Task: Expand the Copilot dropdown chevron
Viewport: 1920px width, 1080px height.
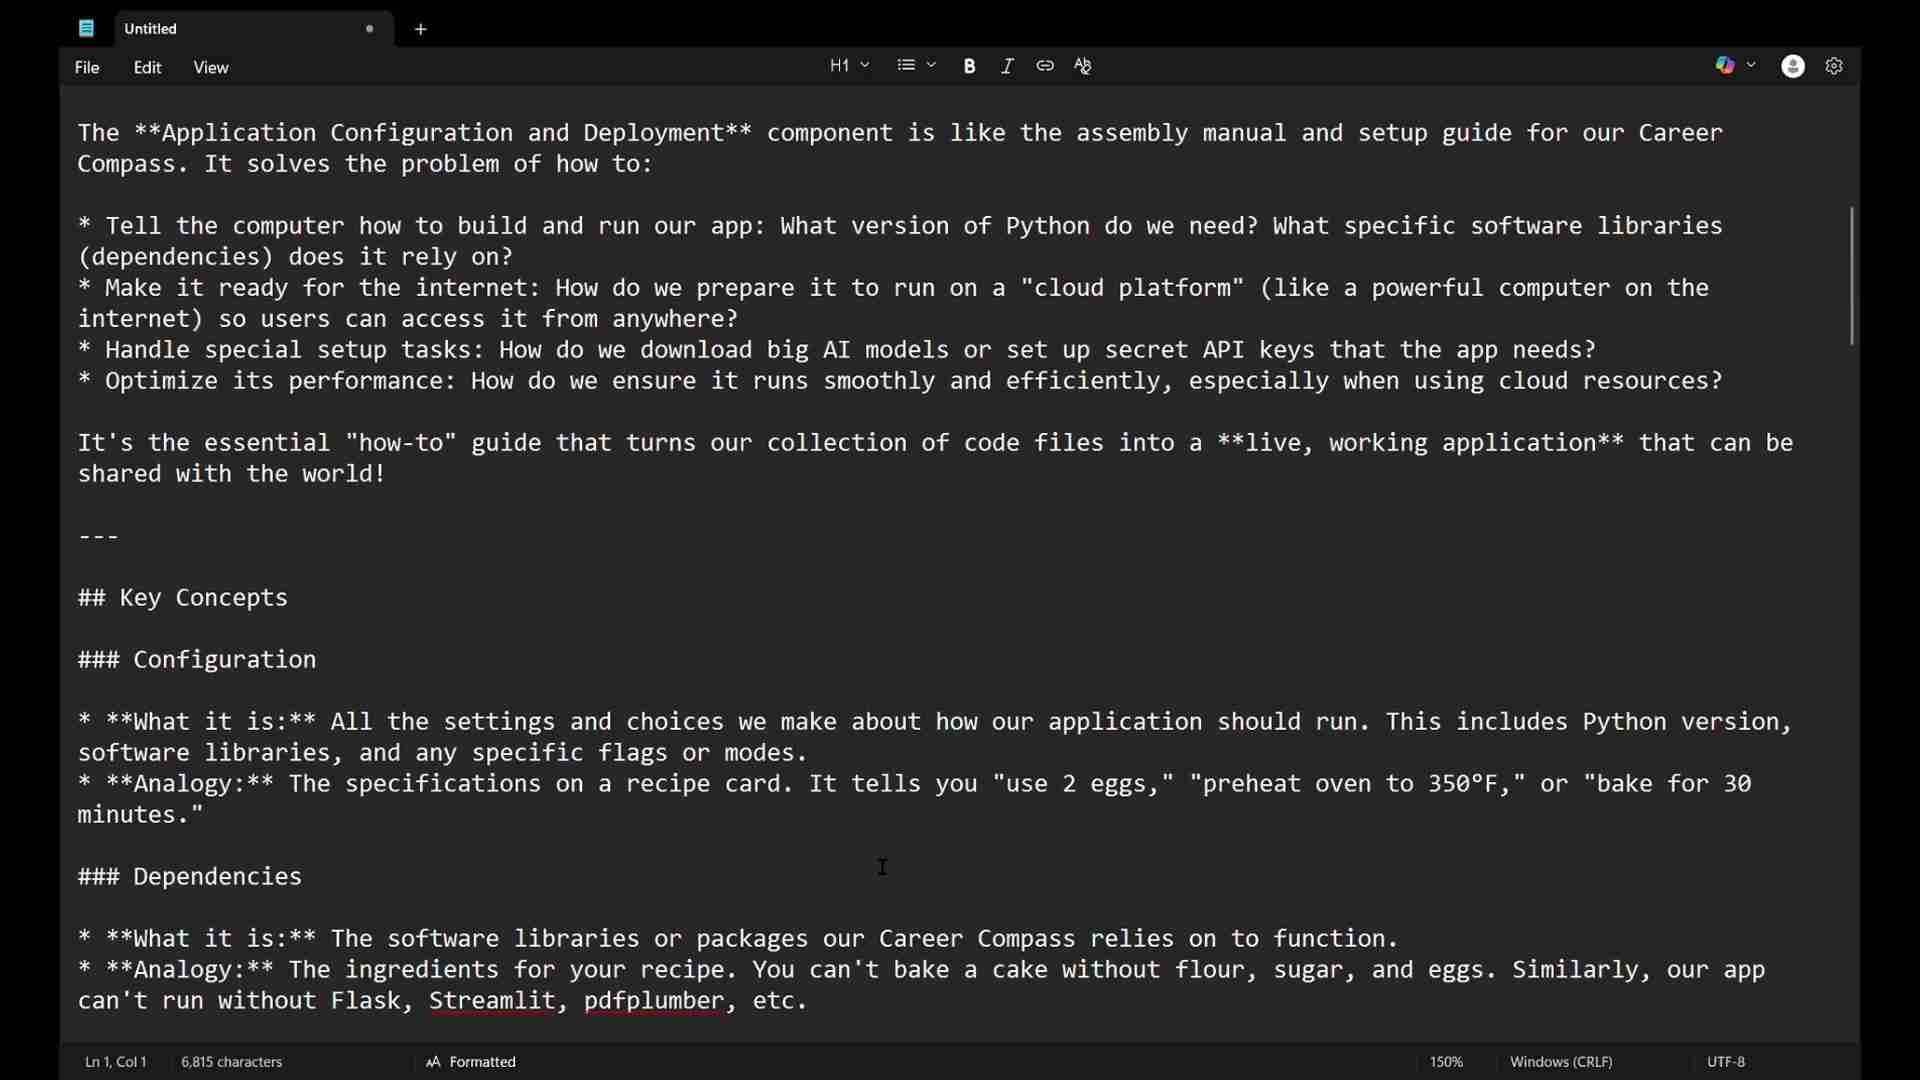Action: coord(1752,66)
